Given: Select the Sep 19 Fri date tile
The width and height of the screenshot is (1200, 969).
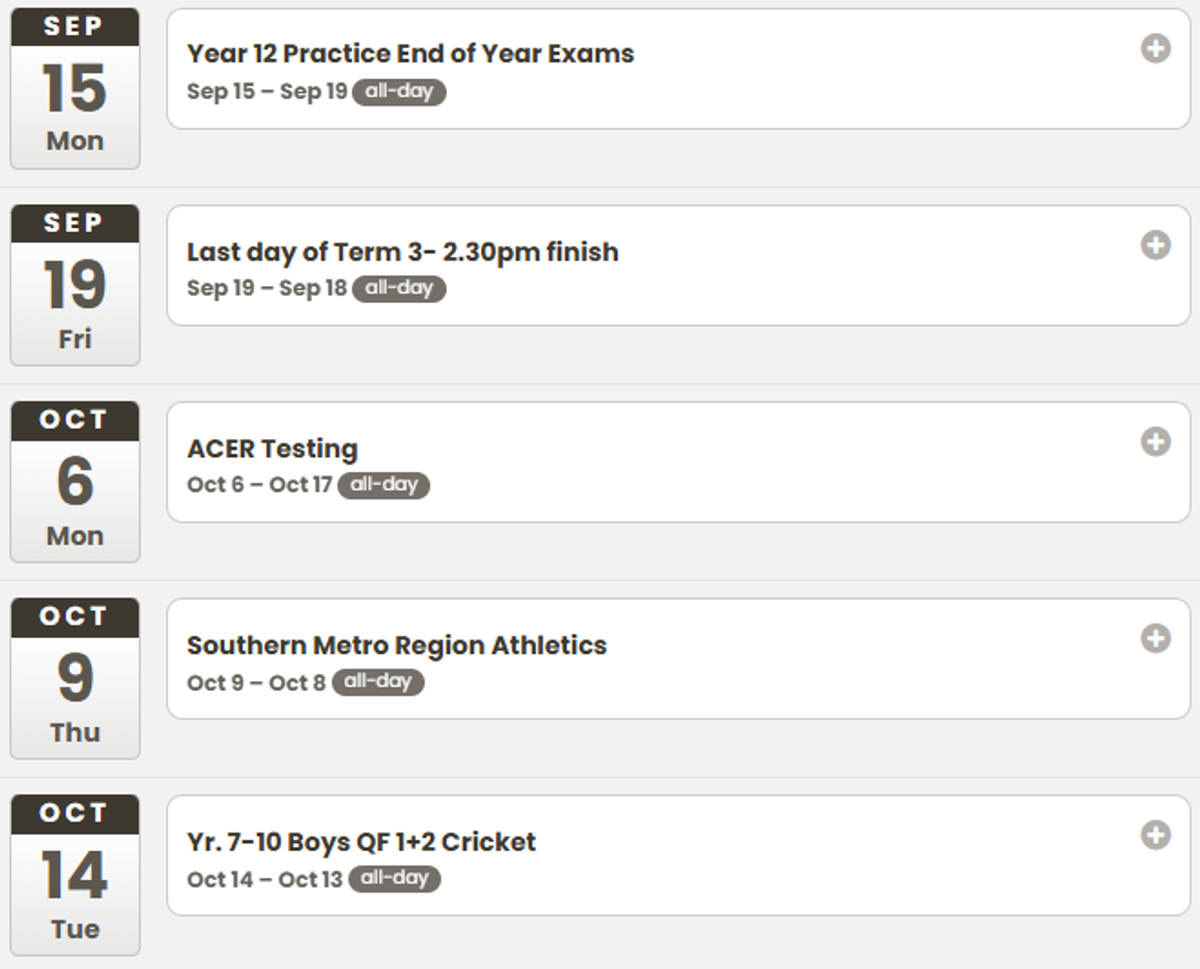Looking at the screenshot, I should [x=75, y=286].
